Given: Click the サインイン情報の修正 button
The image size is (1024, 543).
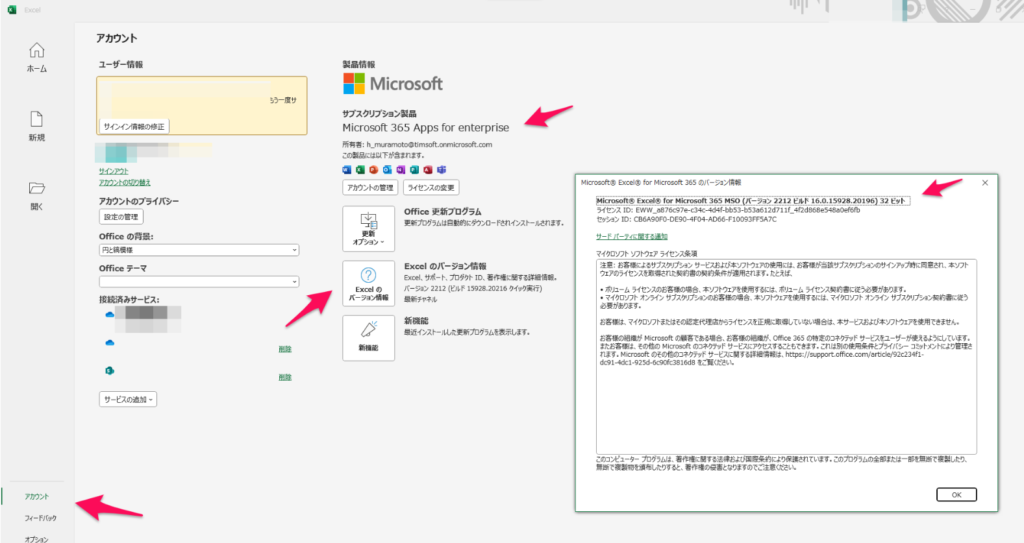Looking at the screenshot, I should pos(134,126).
